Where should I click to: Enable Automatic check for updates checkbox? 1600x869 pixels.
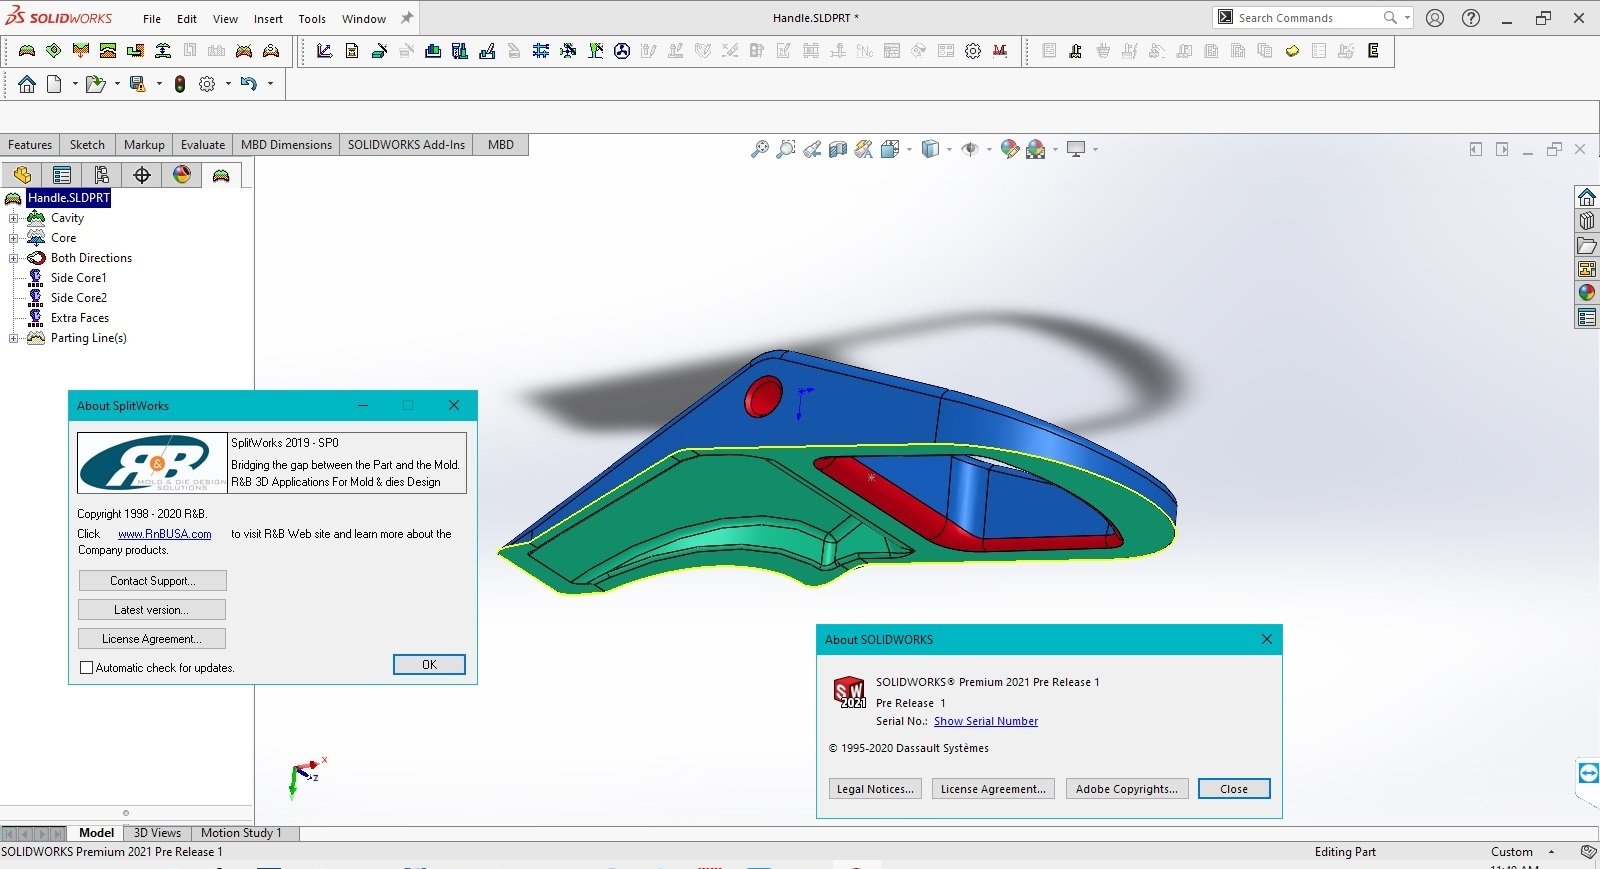tap(86, 668)
